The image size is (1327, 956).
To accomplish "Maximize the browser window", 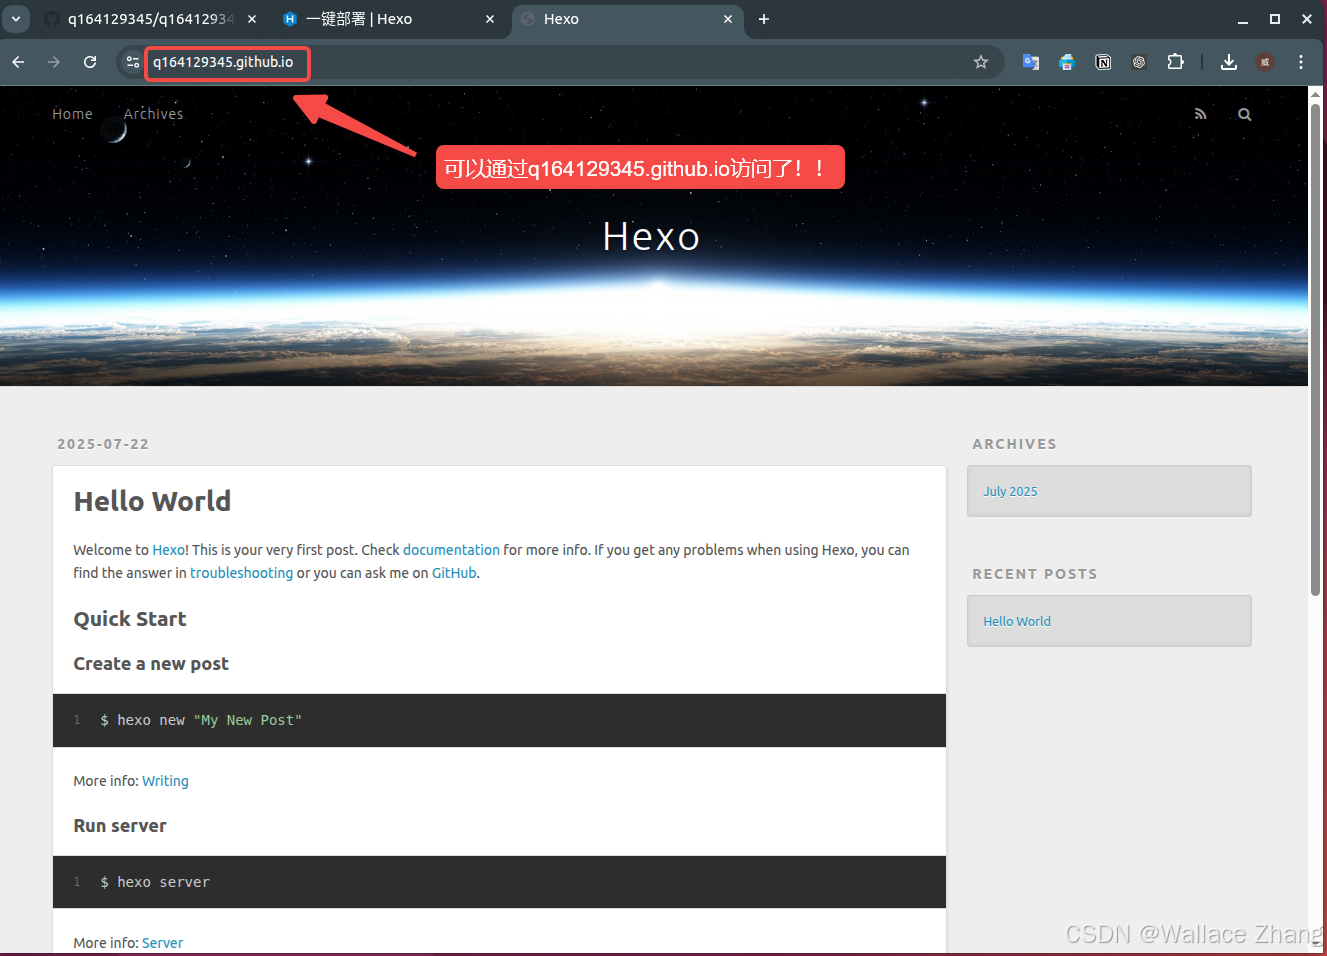I will pyautogui.click(x=1275, y=19).
